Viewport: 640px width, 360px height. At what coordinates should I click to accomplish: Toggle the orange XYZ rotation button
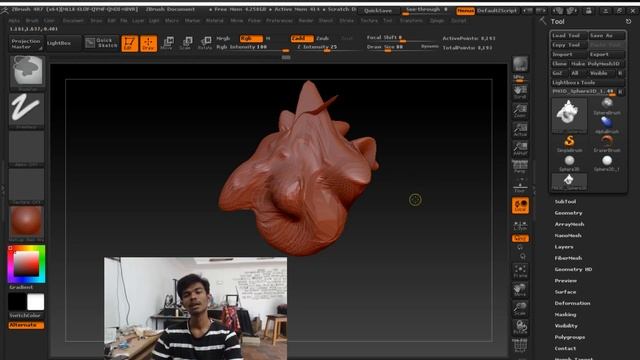pyautogui.click(x=520, y=238)
